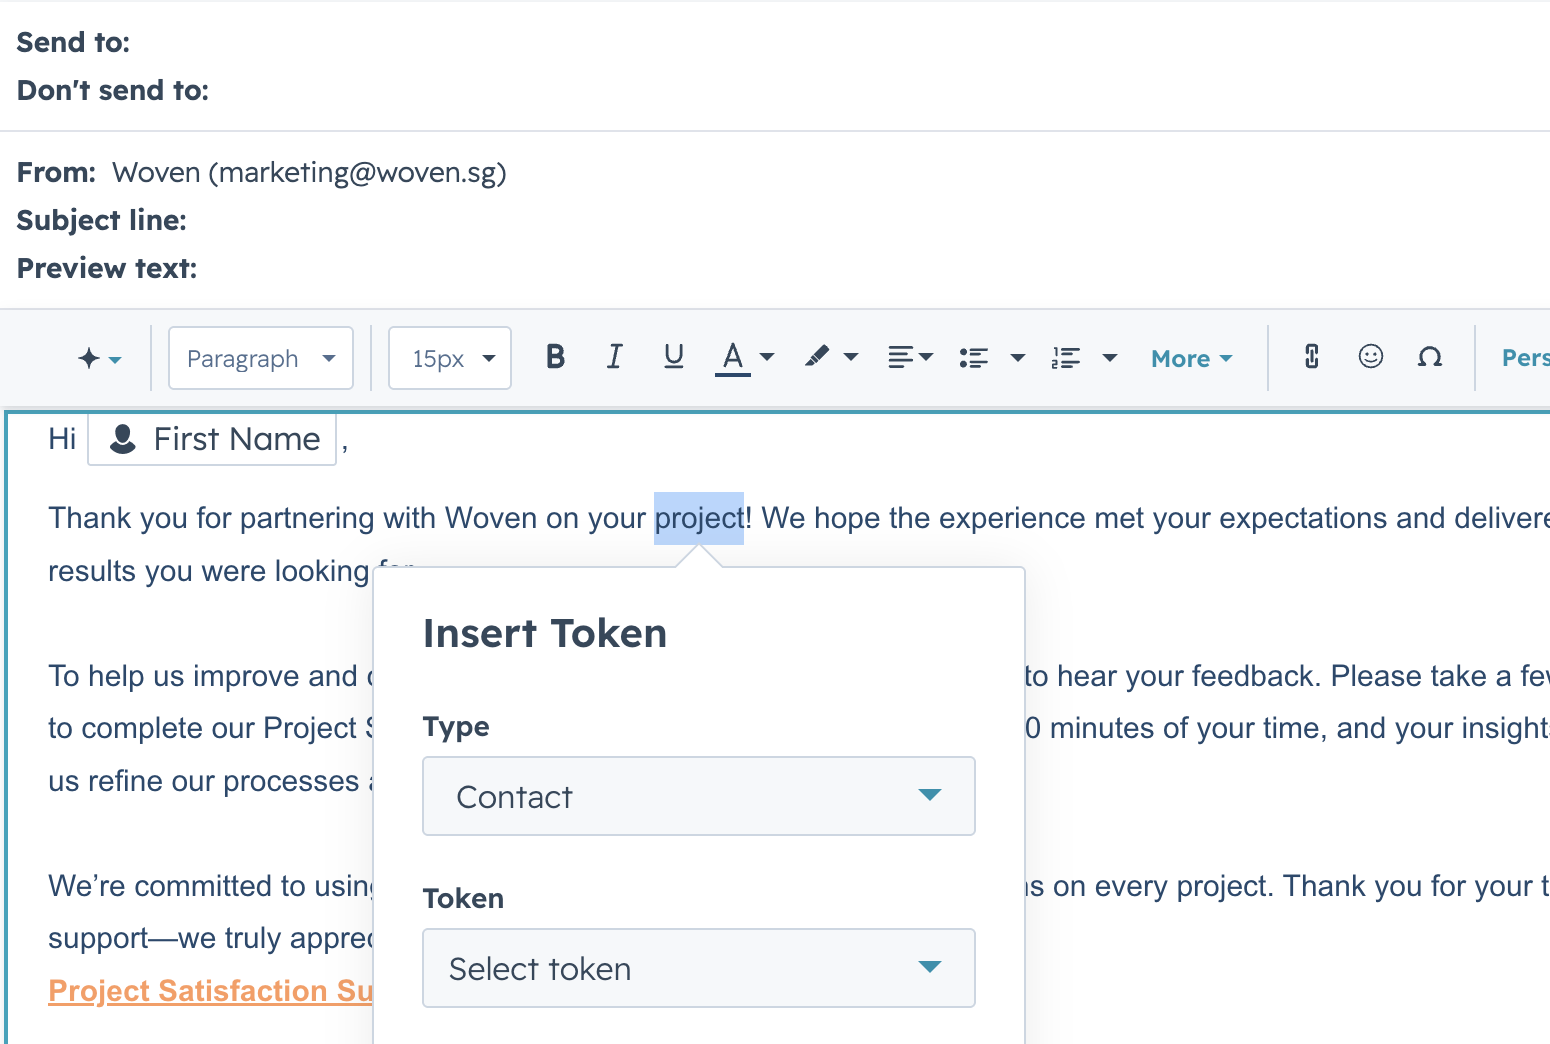
Task: Click the Send to field
Action: [73, 42]
